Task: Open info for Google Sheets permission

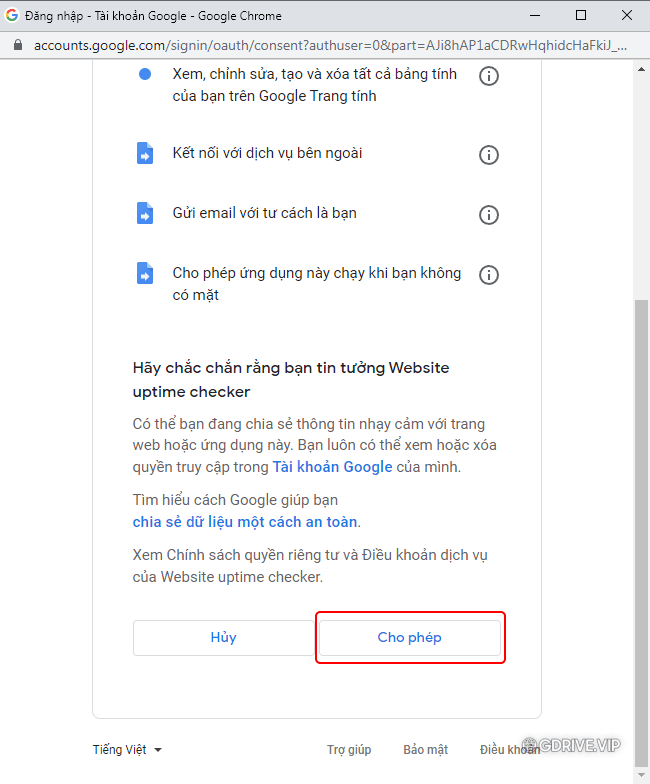Action: pos(488,76)
